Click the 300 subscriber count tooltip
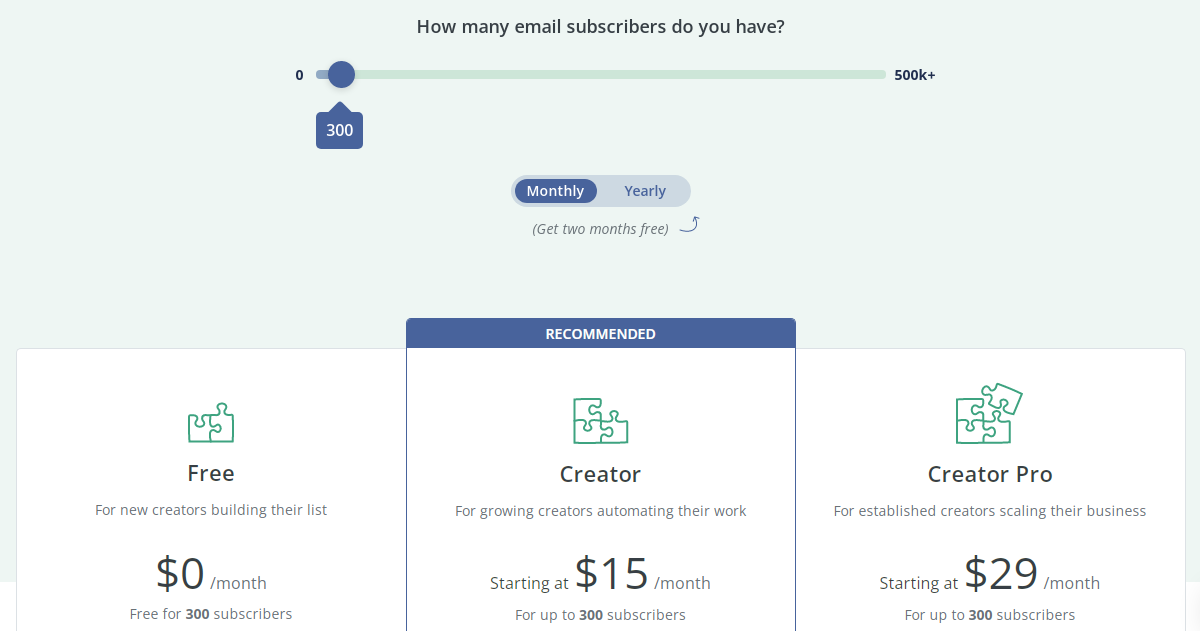The width and height of the screenshot is (1200, 631). (x=339, y=130)
